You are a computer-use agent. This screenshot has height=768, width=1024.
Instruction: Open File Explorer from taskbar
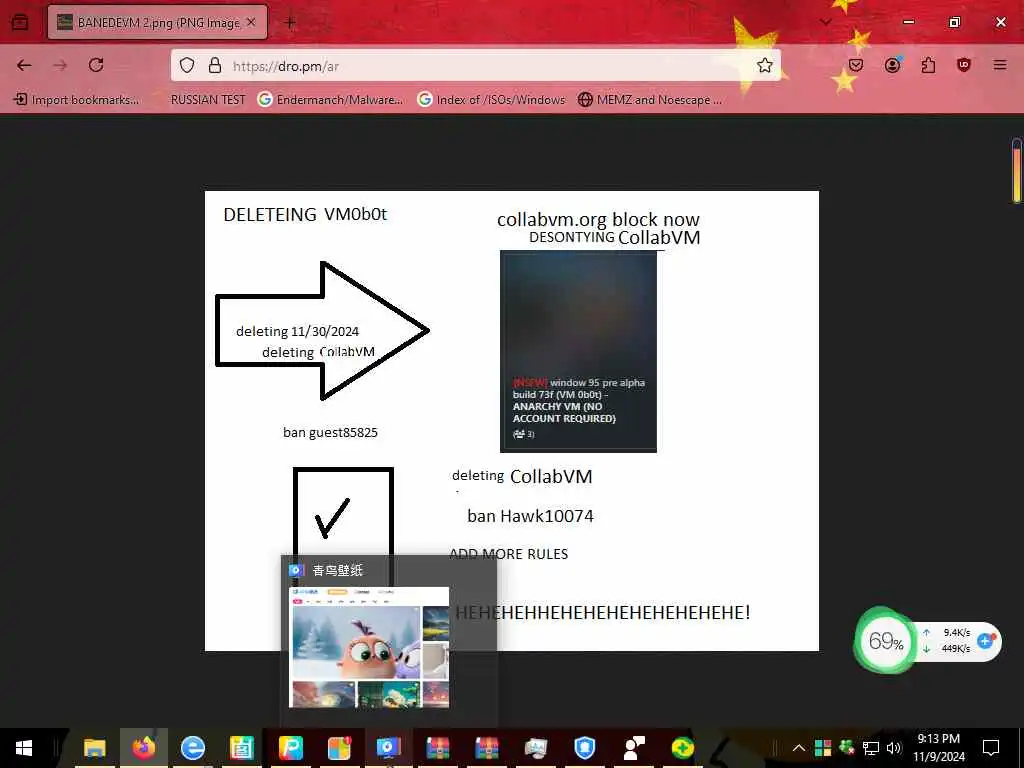(x=95, y=748)
